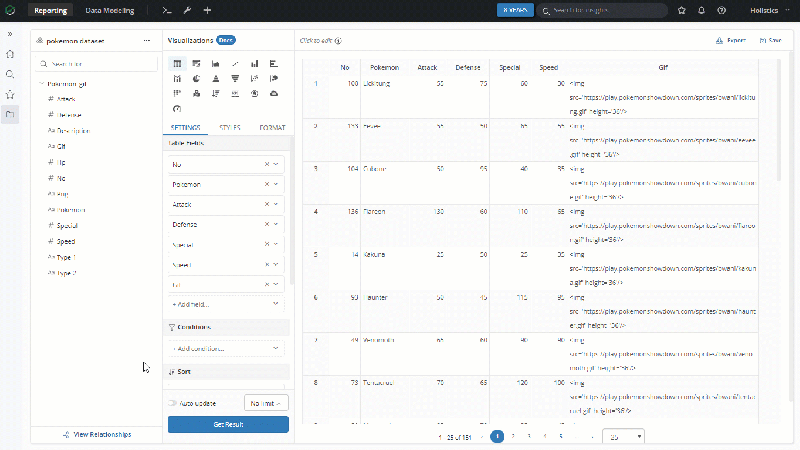
Task: Open the Add field dropdown
Action: (x=226, y=304)
